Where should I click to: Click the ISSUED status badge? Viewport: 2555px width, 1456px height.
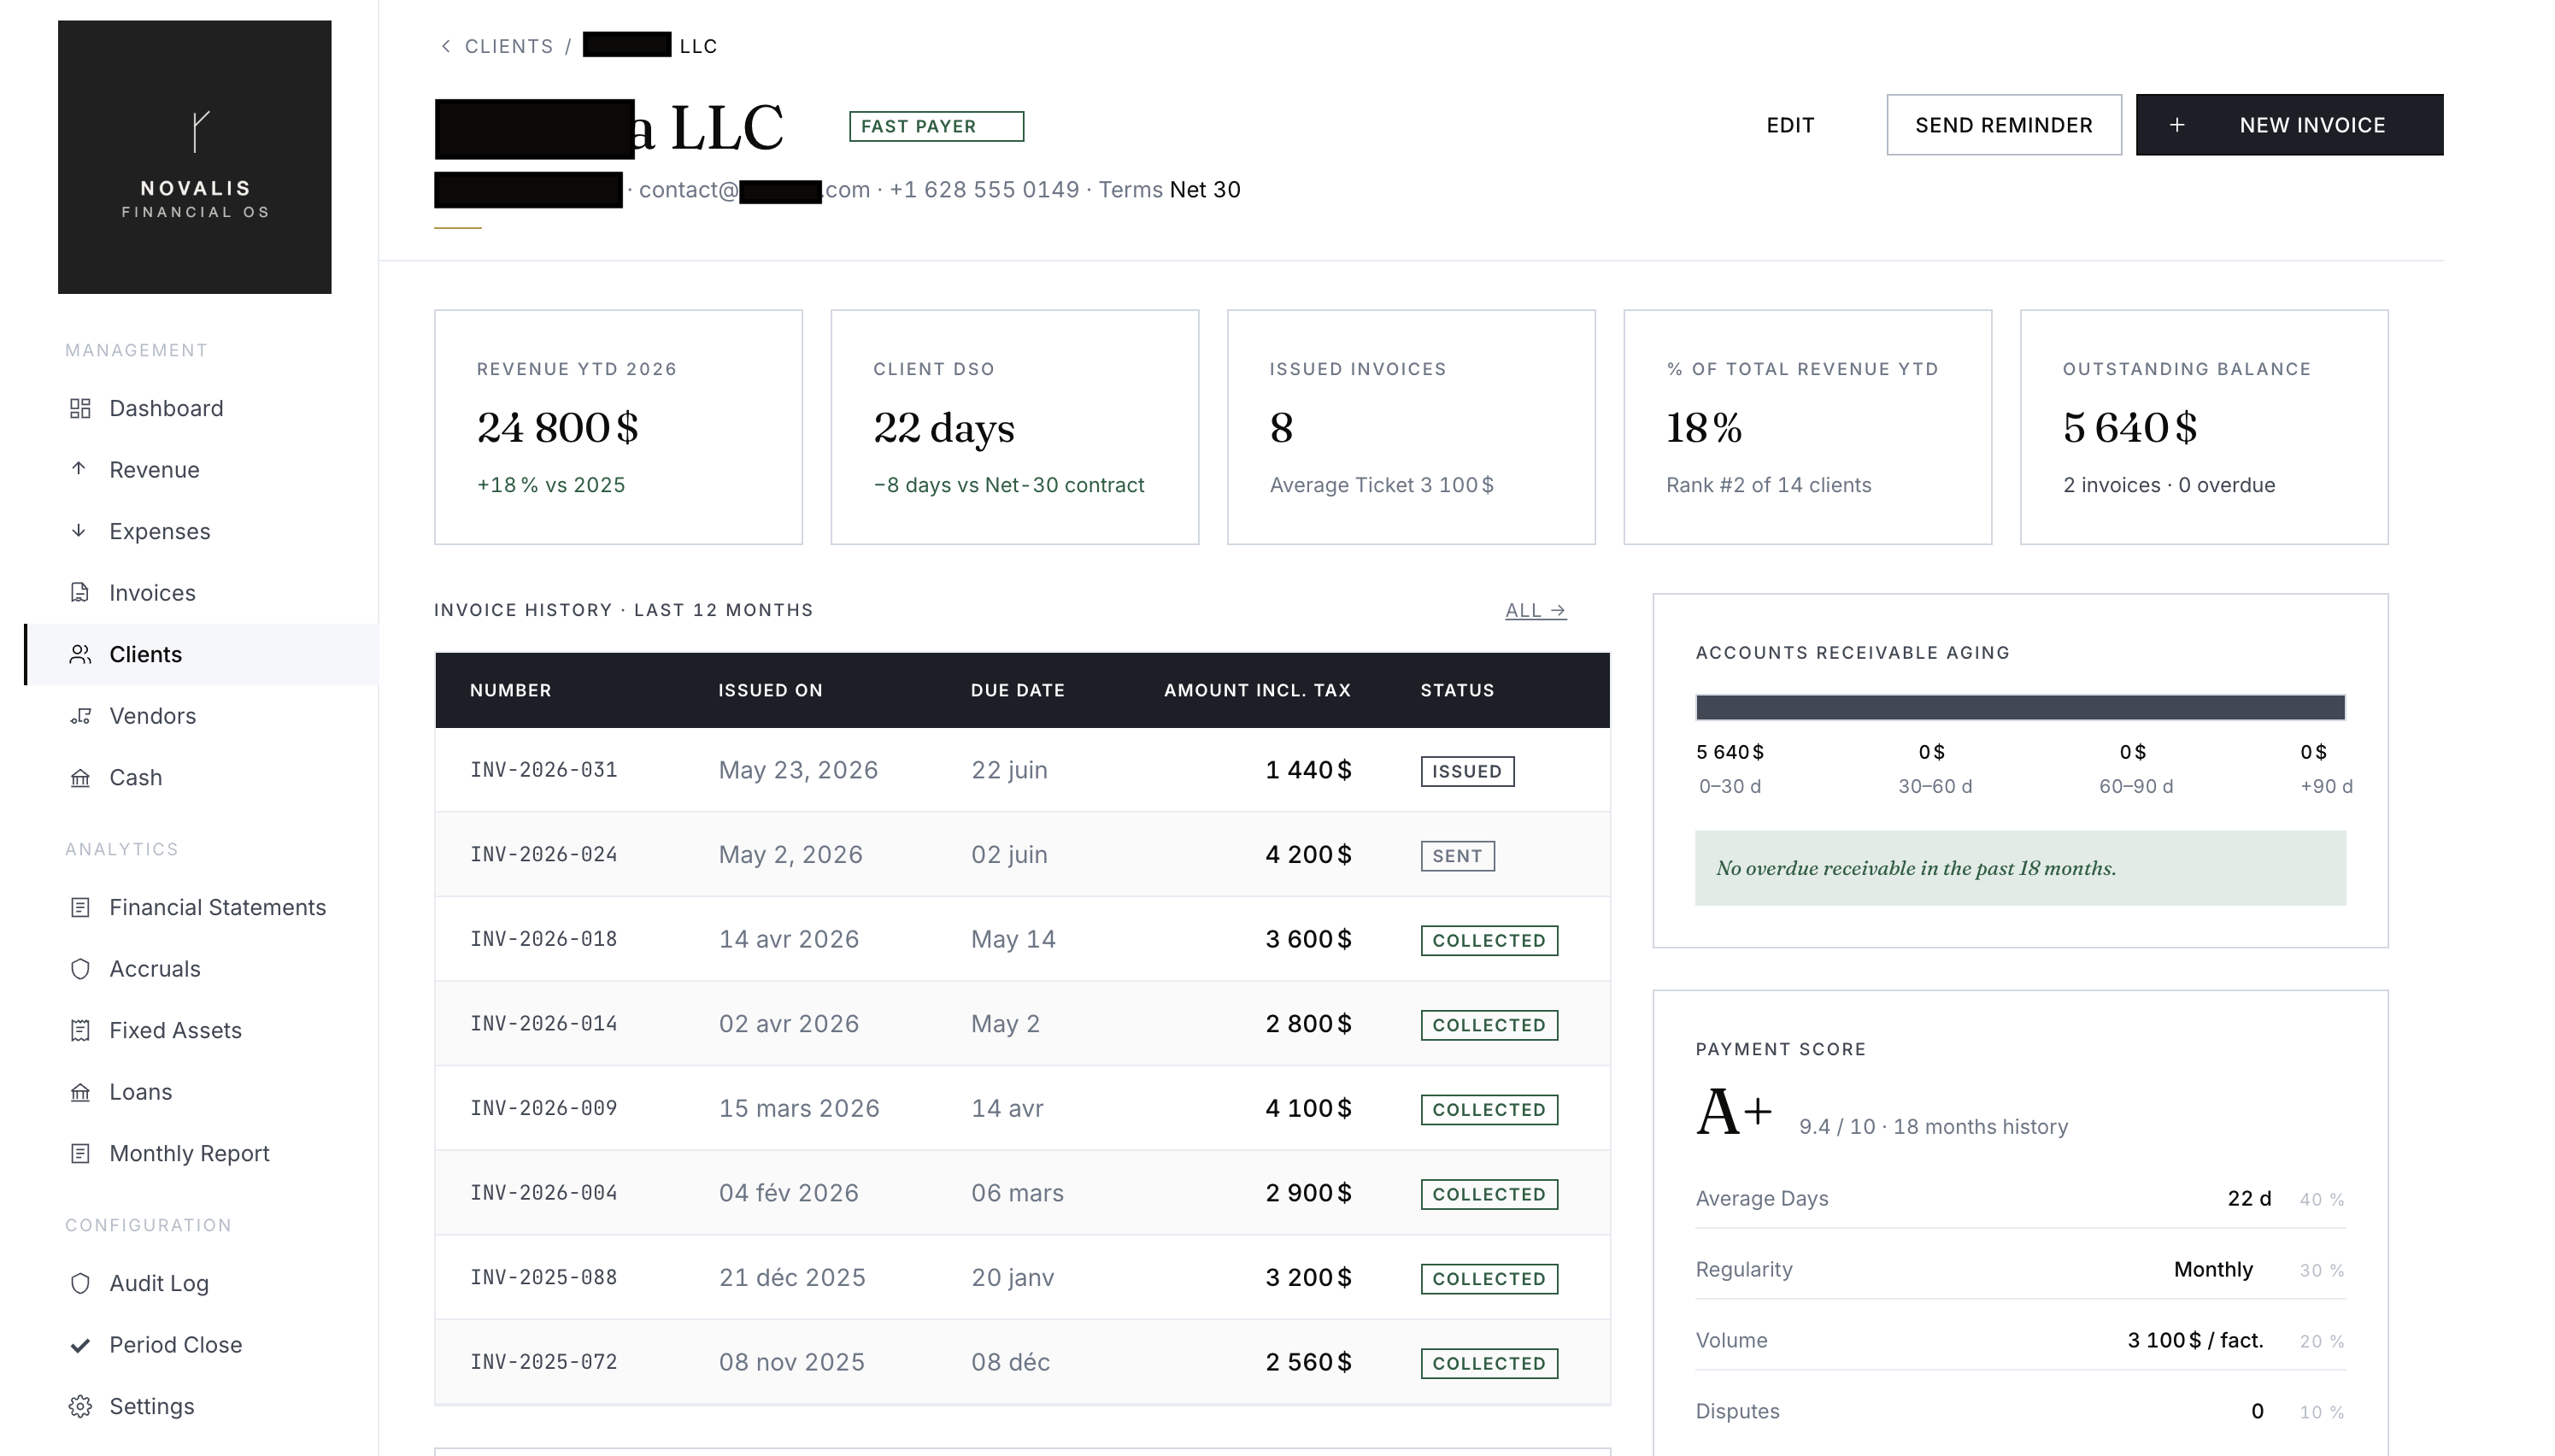click(1467, 771)
